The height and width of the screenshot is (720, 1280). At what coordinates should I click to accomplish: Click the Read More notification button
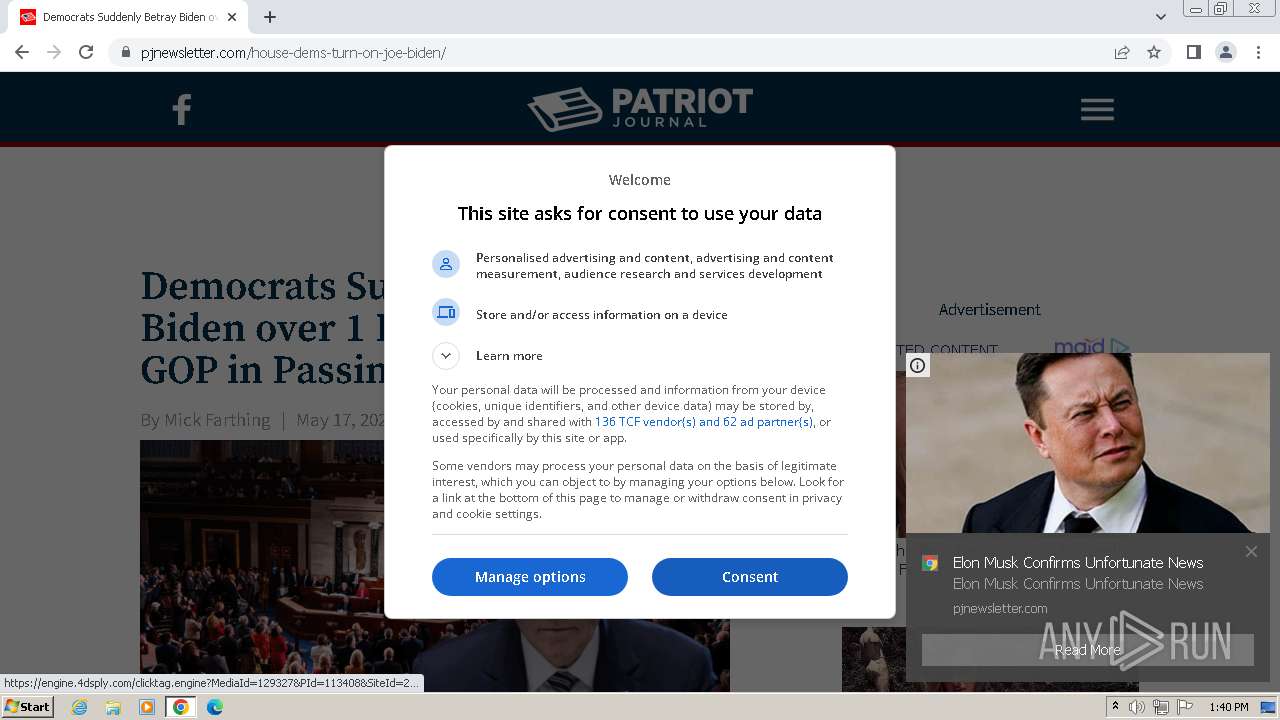[x=1088, y=650]
